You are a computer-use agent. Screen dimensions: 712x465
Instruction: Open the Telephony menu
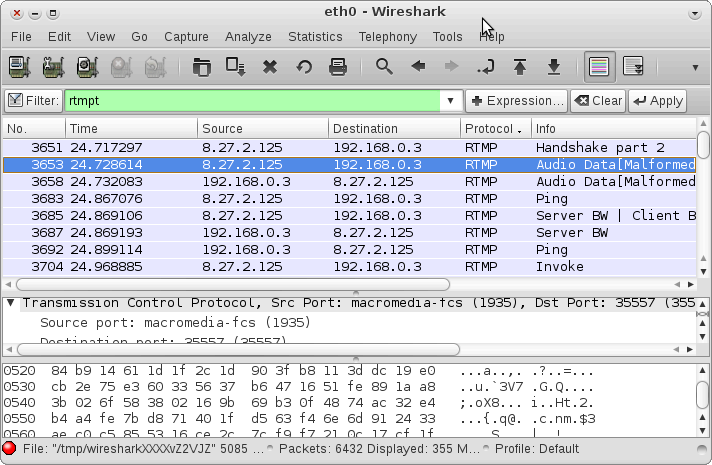click(x=387, y=36)
